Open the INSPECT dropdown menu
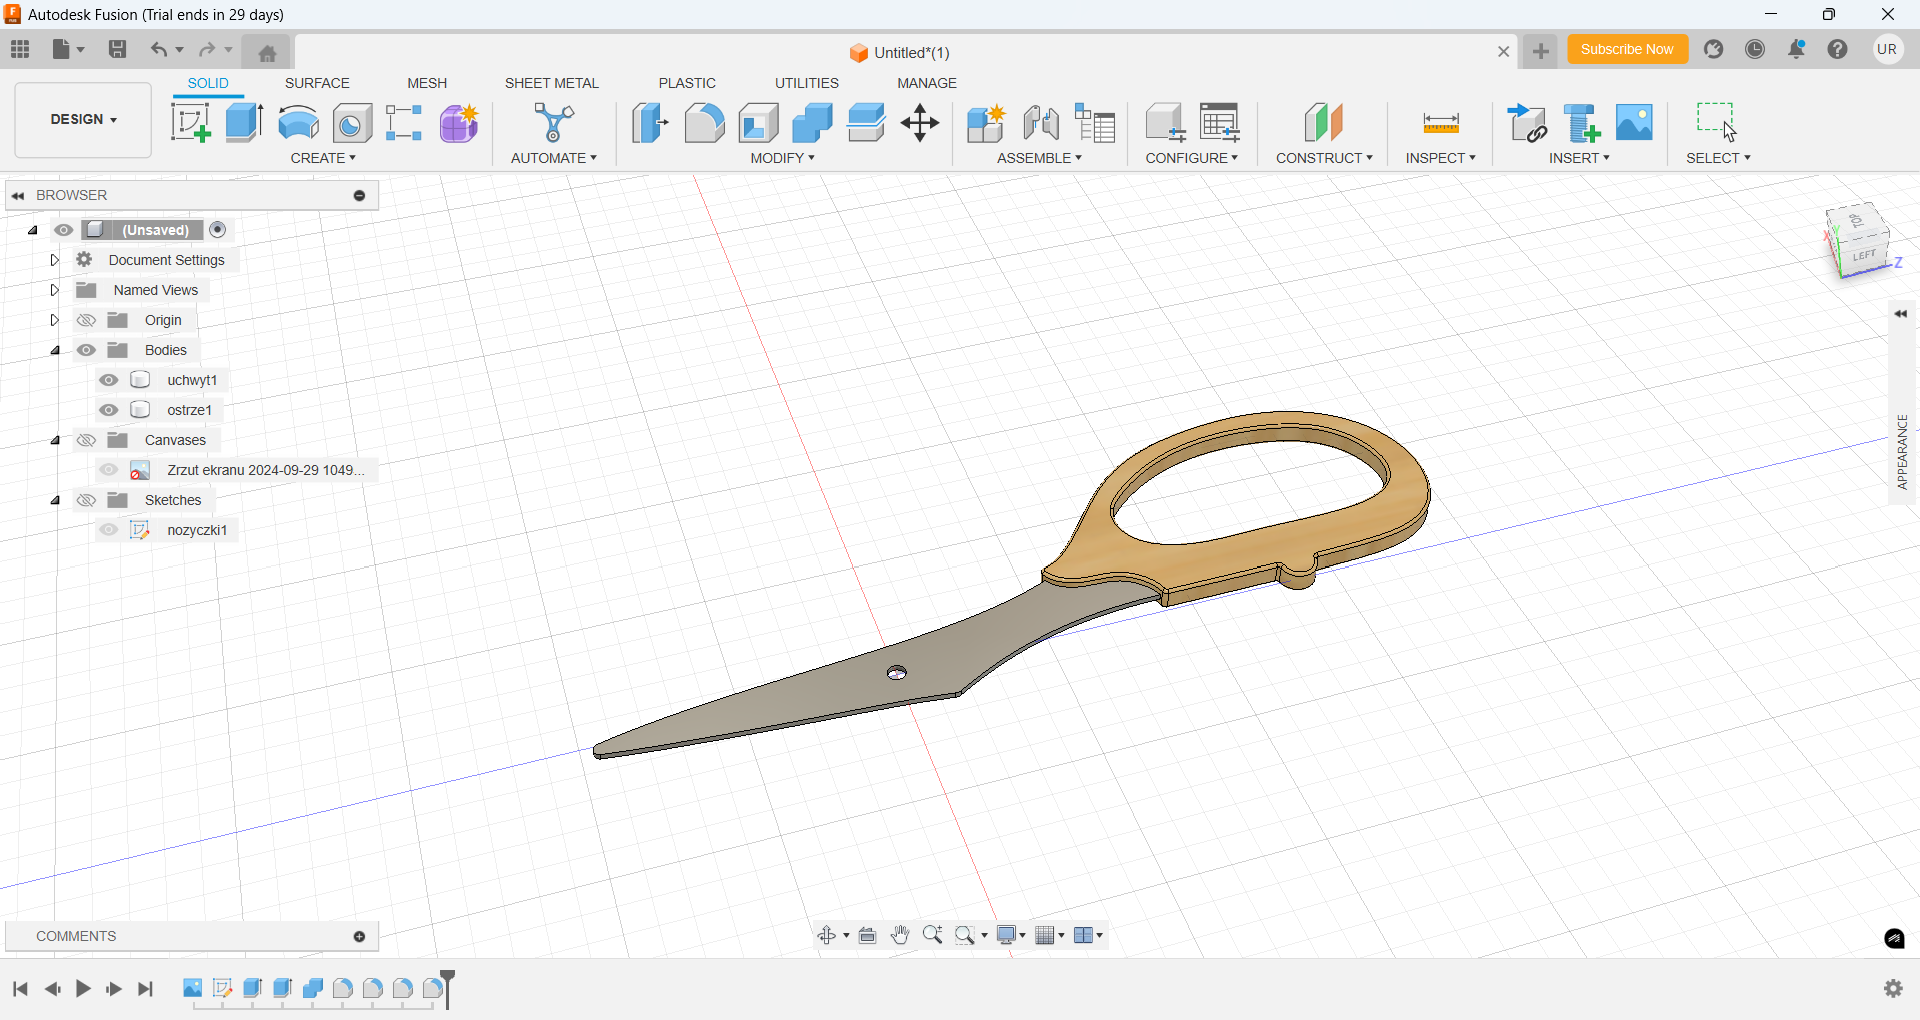This screenshot has width=1920, height=1020. [1440, 158]
